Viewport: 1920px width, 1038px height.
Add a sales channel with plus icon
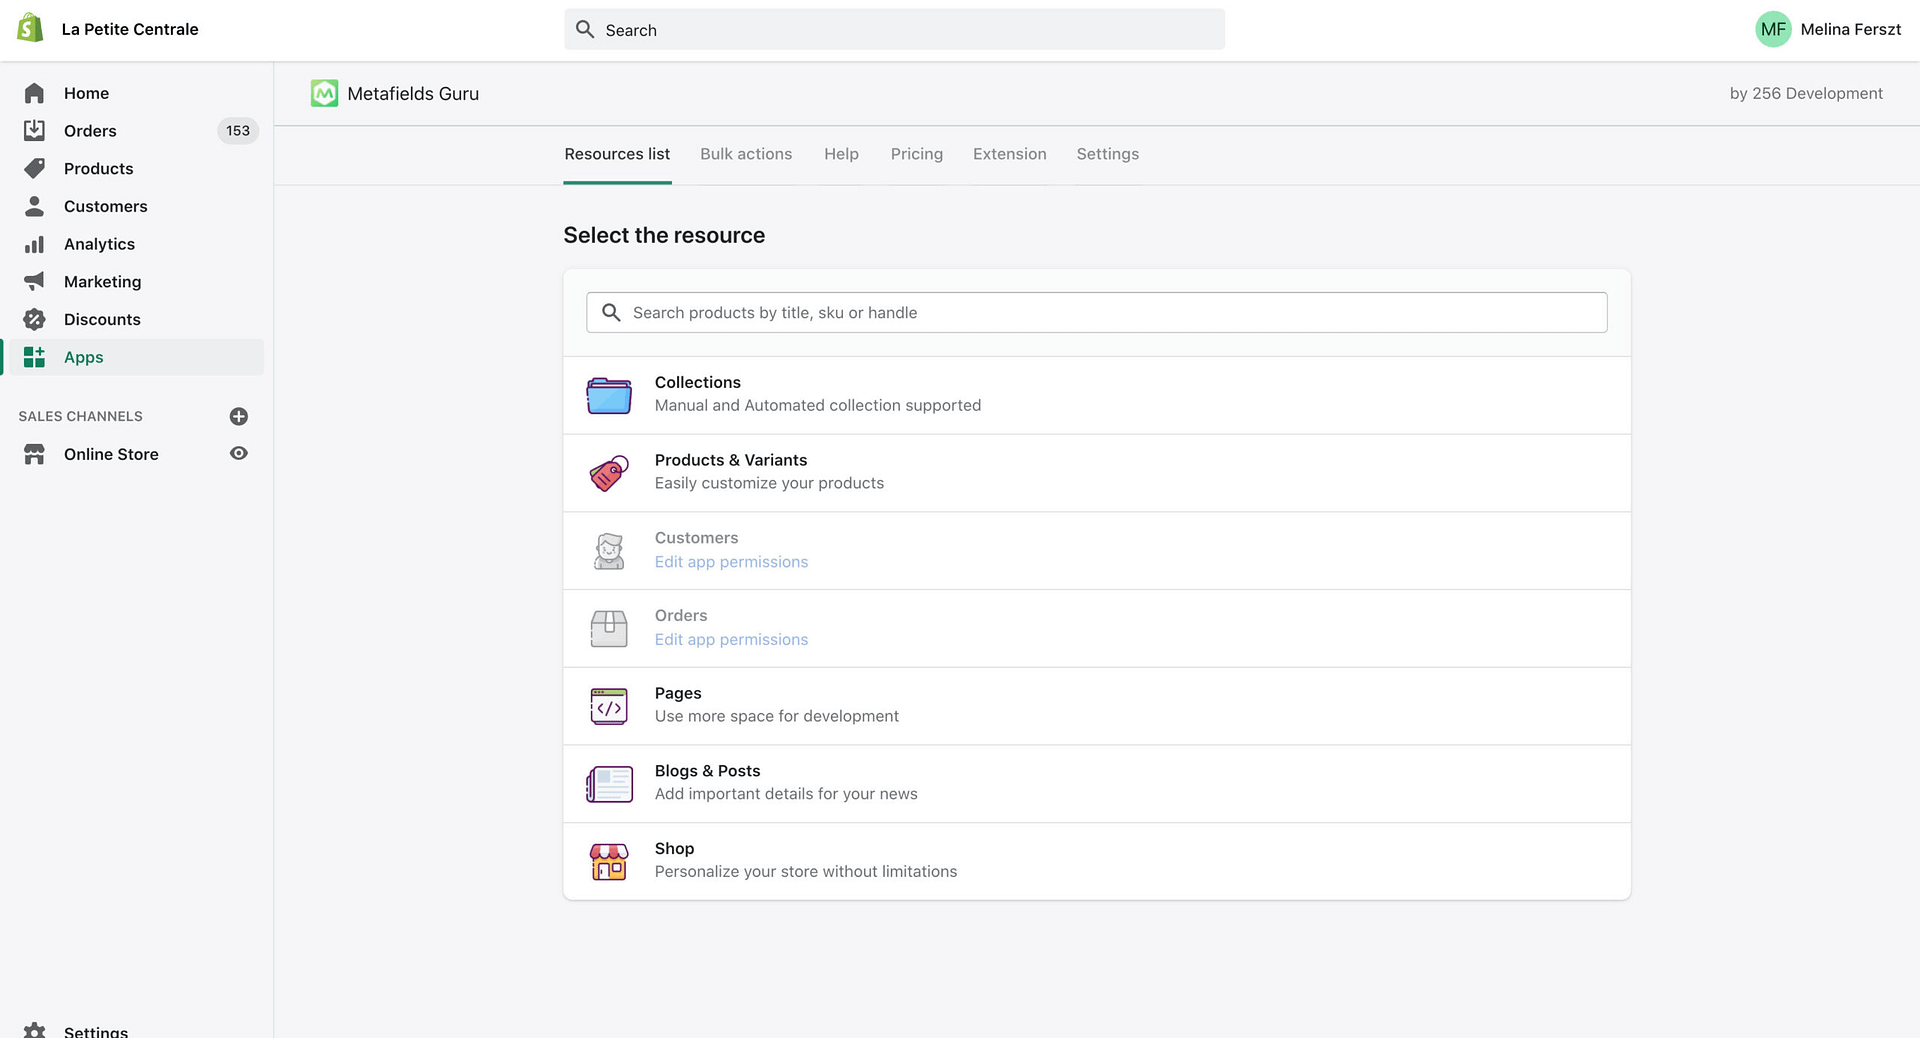click(239, 416)
